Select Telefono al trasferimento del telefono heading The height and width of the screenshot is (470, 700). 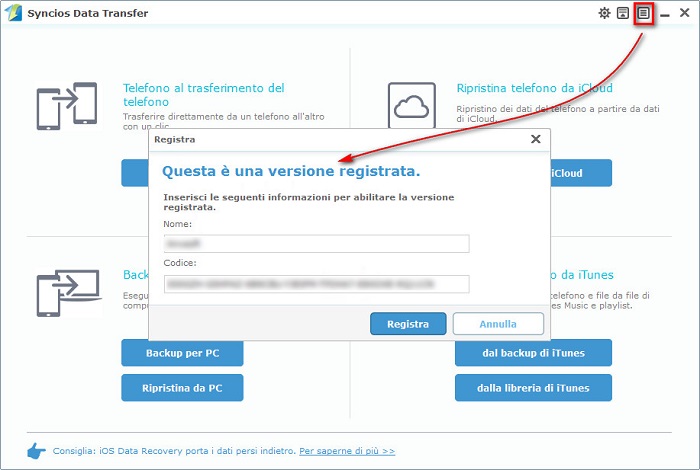tap(204, 95)
